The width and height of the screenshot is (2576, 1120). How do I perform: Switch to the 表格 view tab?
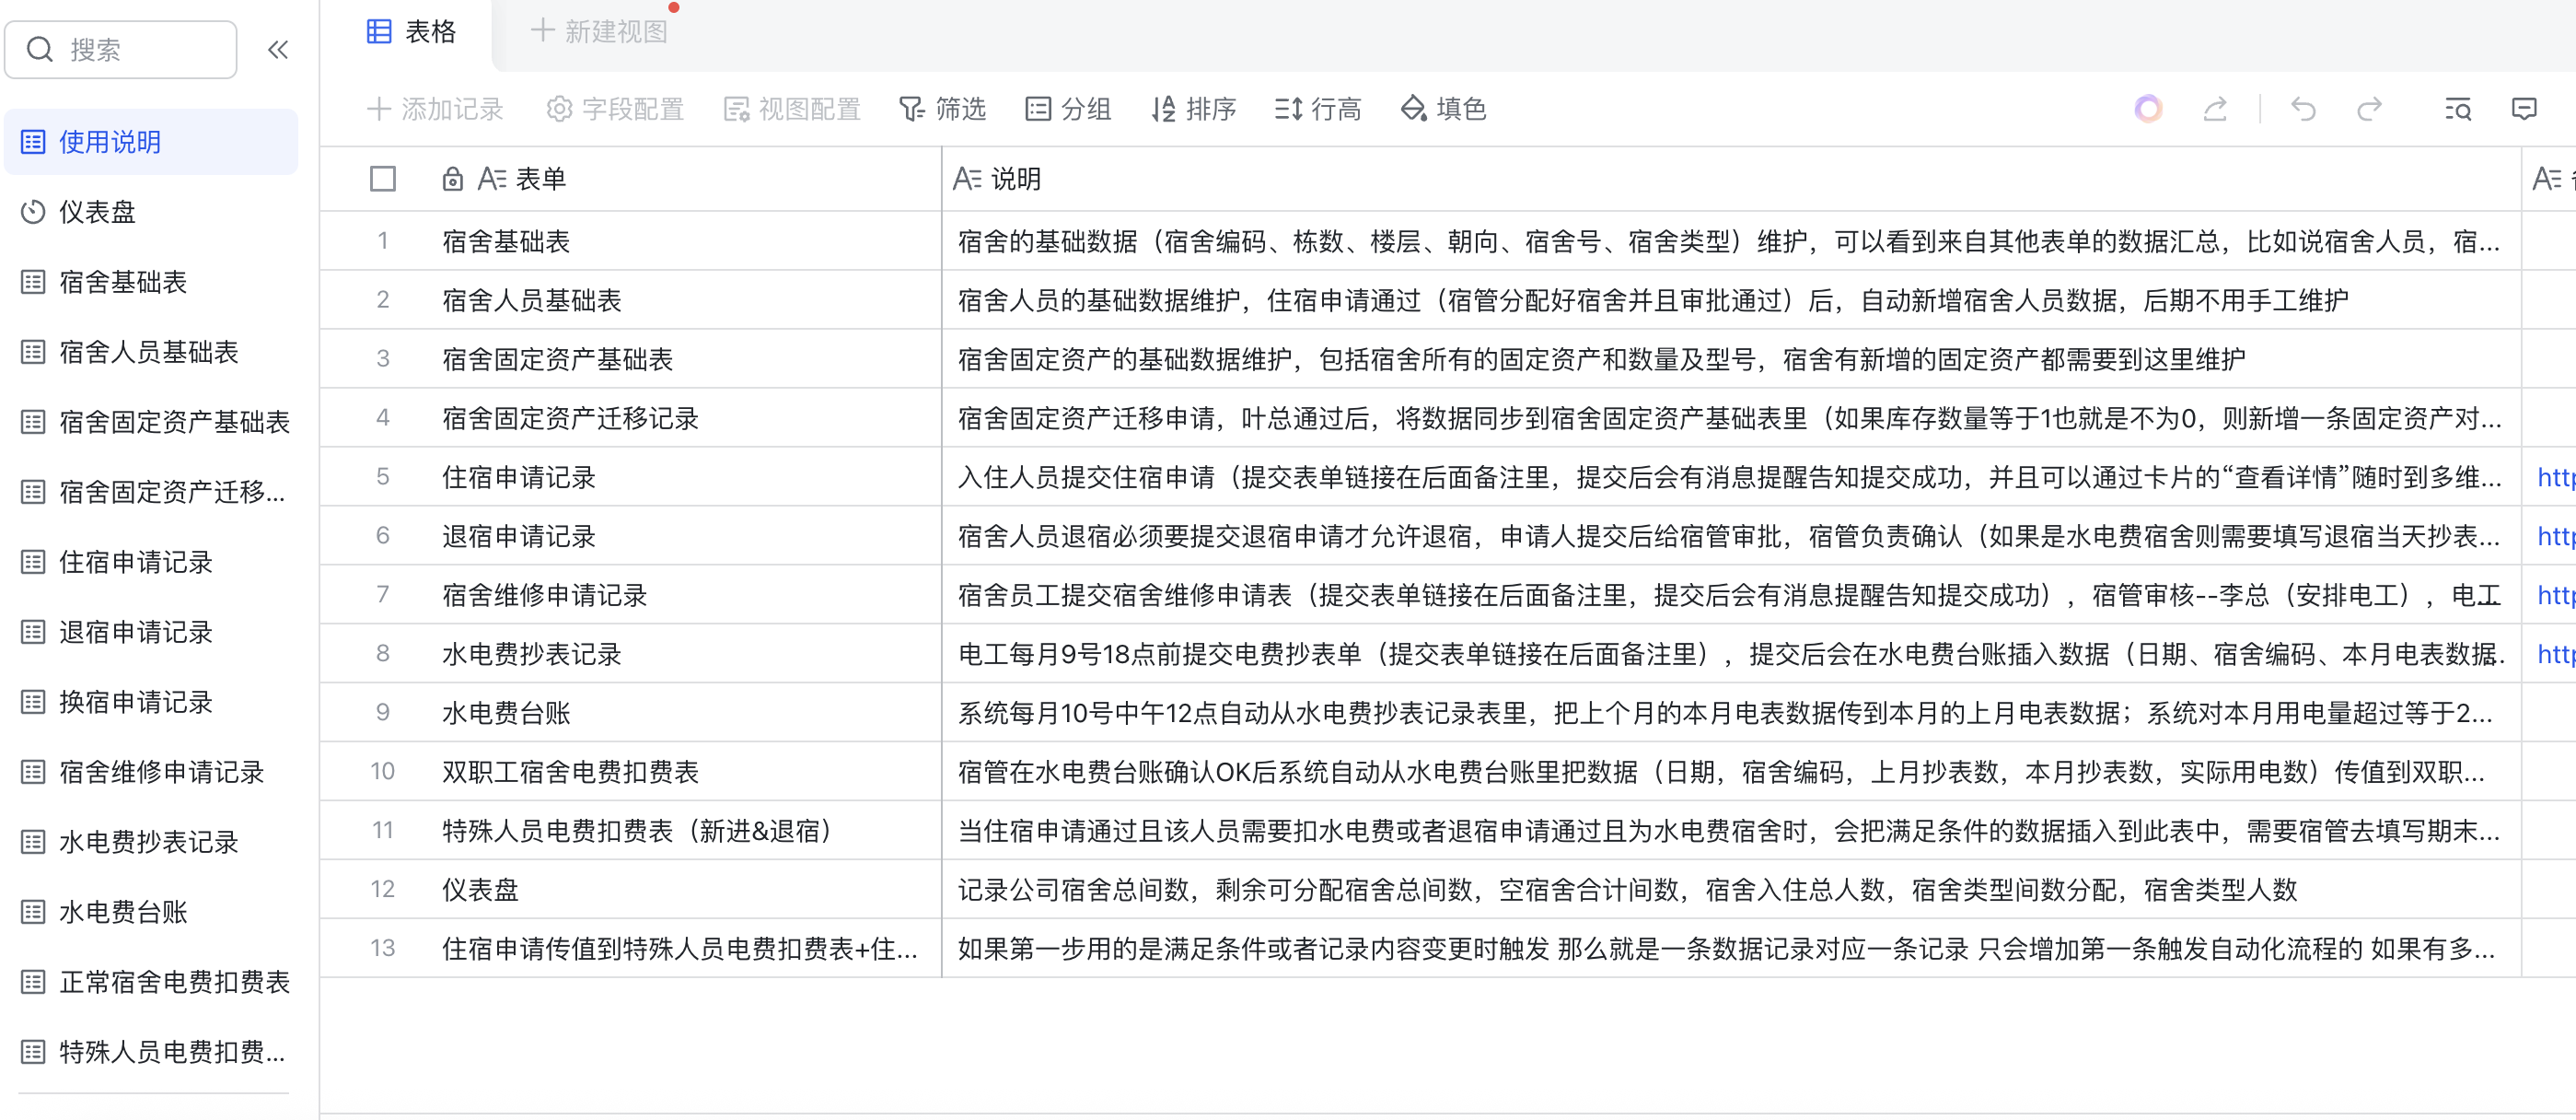click(x=412, y=32)
